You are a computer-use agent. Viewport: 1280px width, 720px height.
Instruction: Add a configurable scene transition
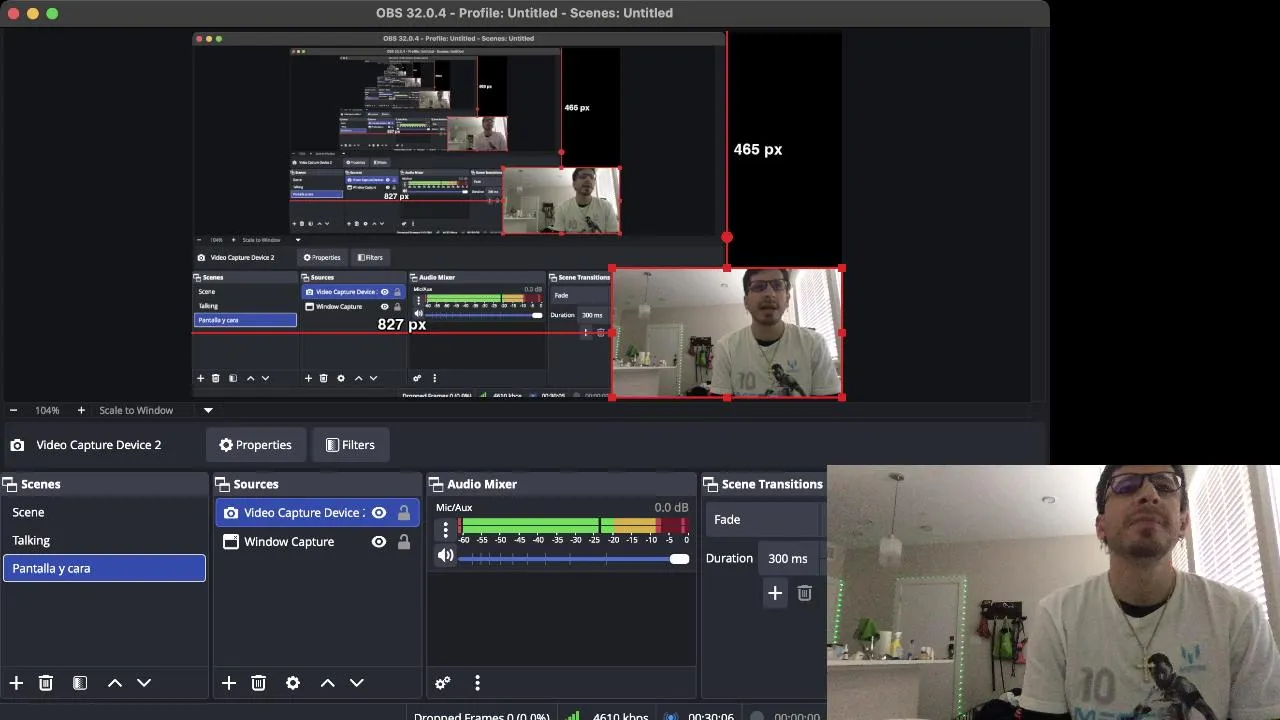click(x=775, y=594)
